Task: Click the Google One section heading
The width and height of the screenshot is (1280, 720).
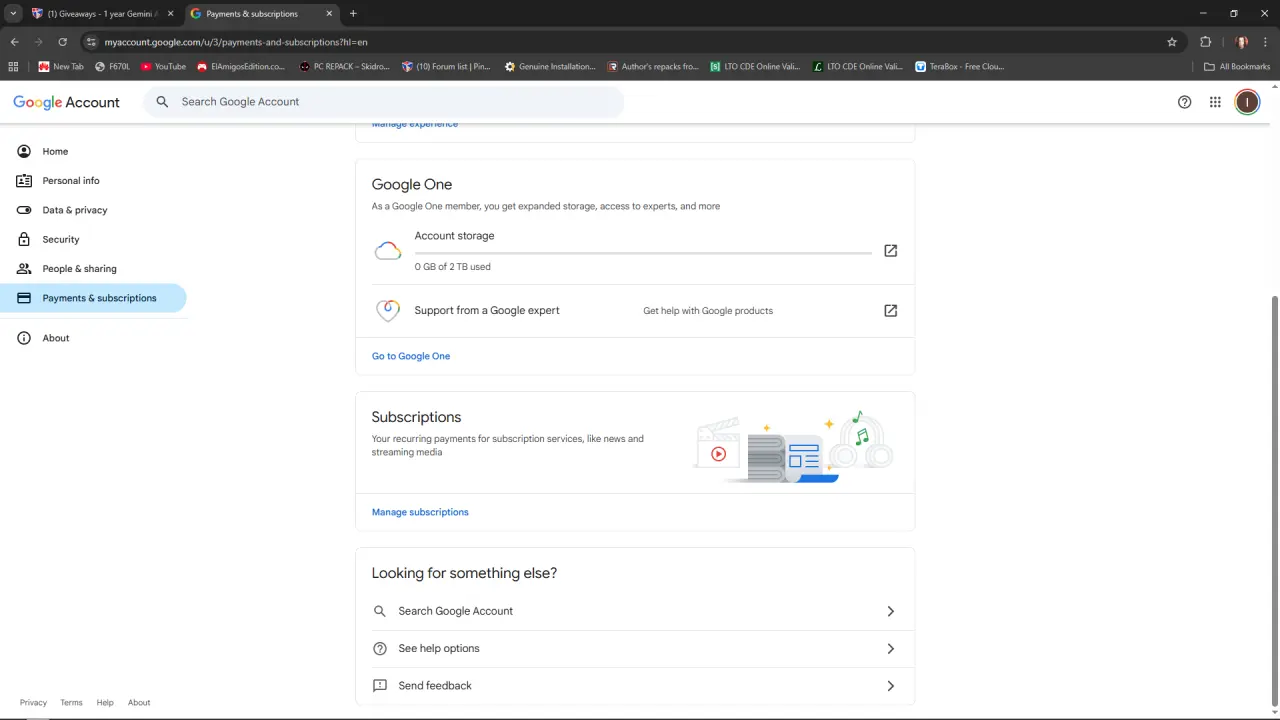Action: 412,185
